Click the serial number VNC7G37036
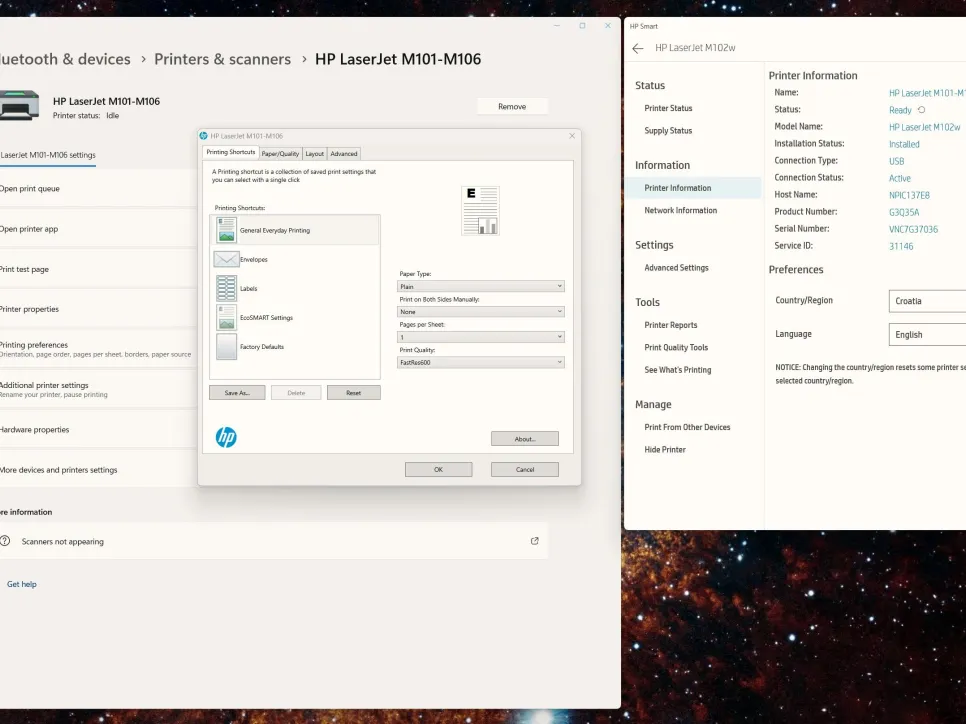 914,229
